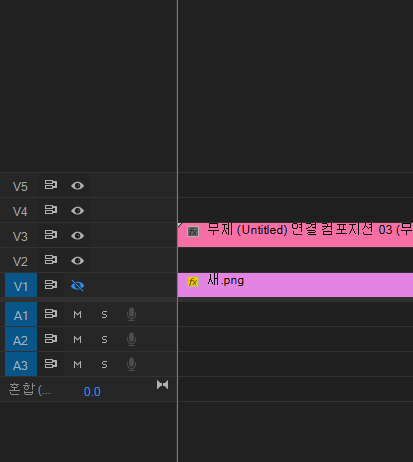Mute audio track A3
413x462 pixels.
point(77,364)
